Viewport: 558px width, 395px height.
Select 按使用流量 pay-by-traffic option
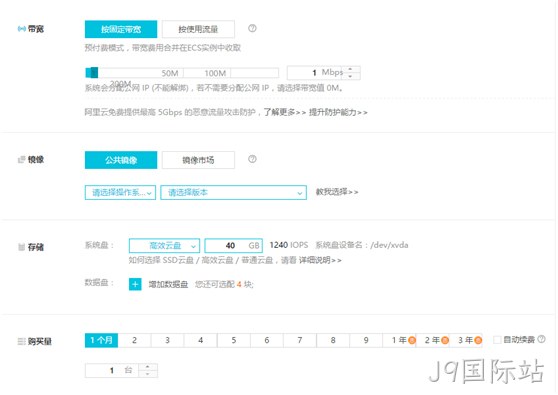tap(198, 29)
